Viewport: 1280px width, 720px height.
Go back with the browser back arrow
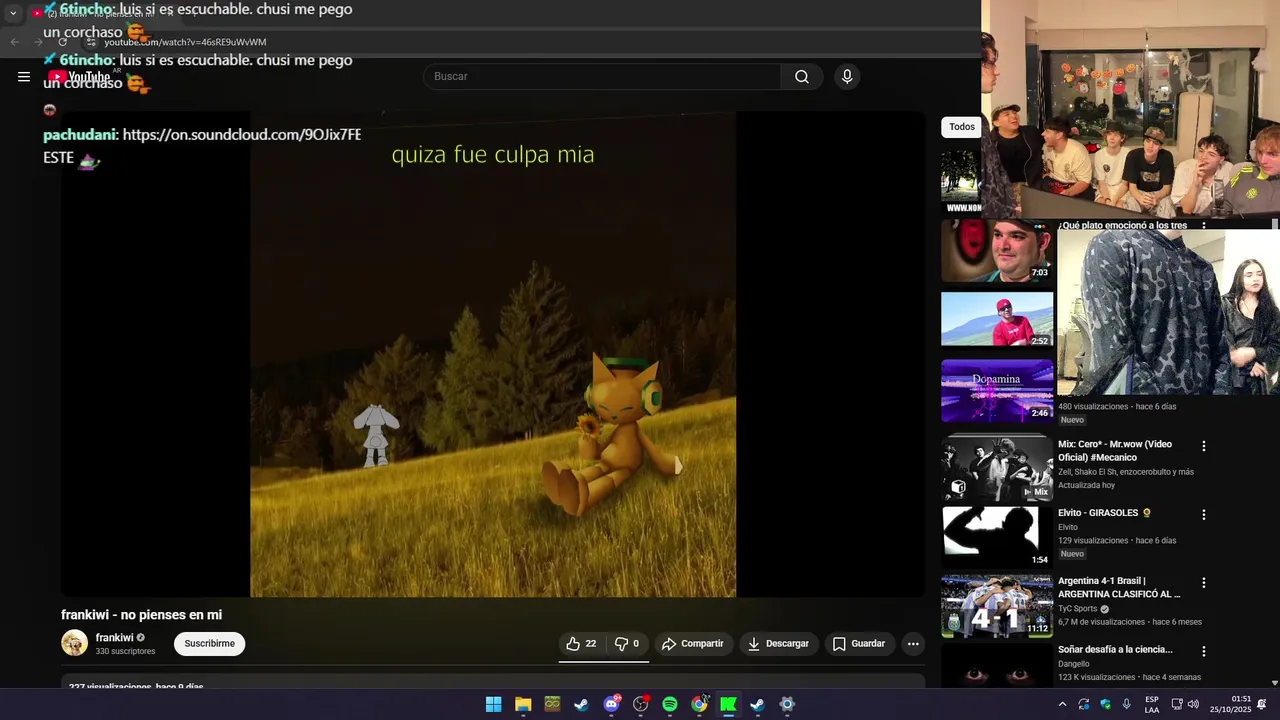point(14,42)
